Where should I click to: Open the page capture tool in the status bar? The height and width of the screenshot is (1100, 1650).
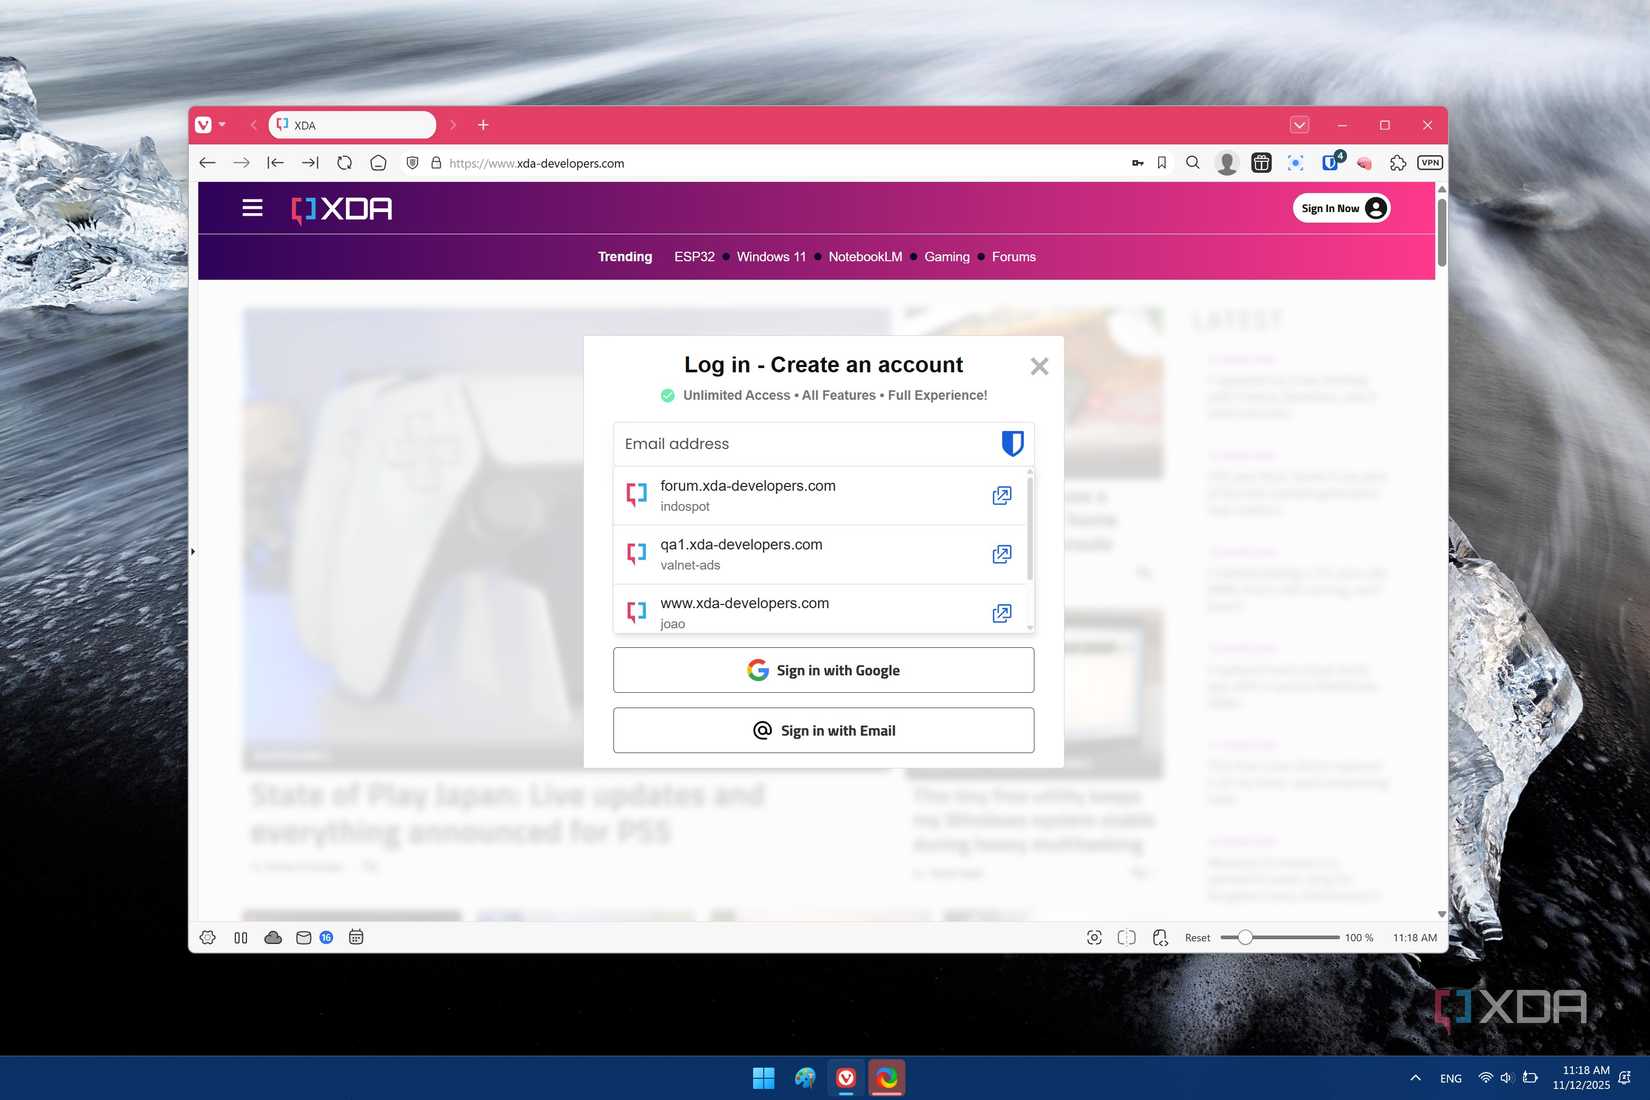1094,937
